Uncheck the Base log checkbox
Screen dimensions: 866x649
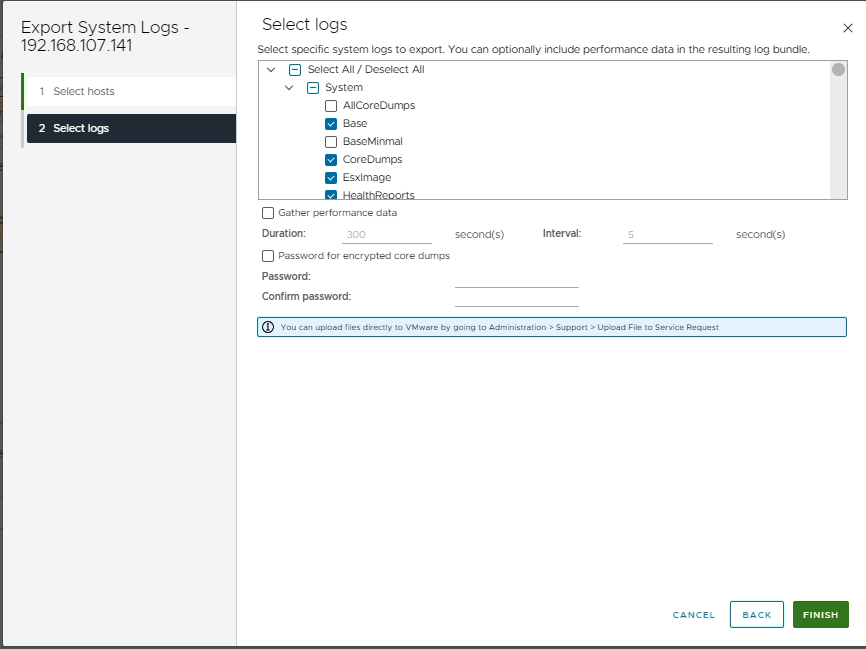[331, 124]
